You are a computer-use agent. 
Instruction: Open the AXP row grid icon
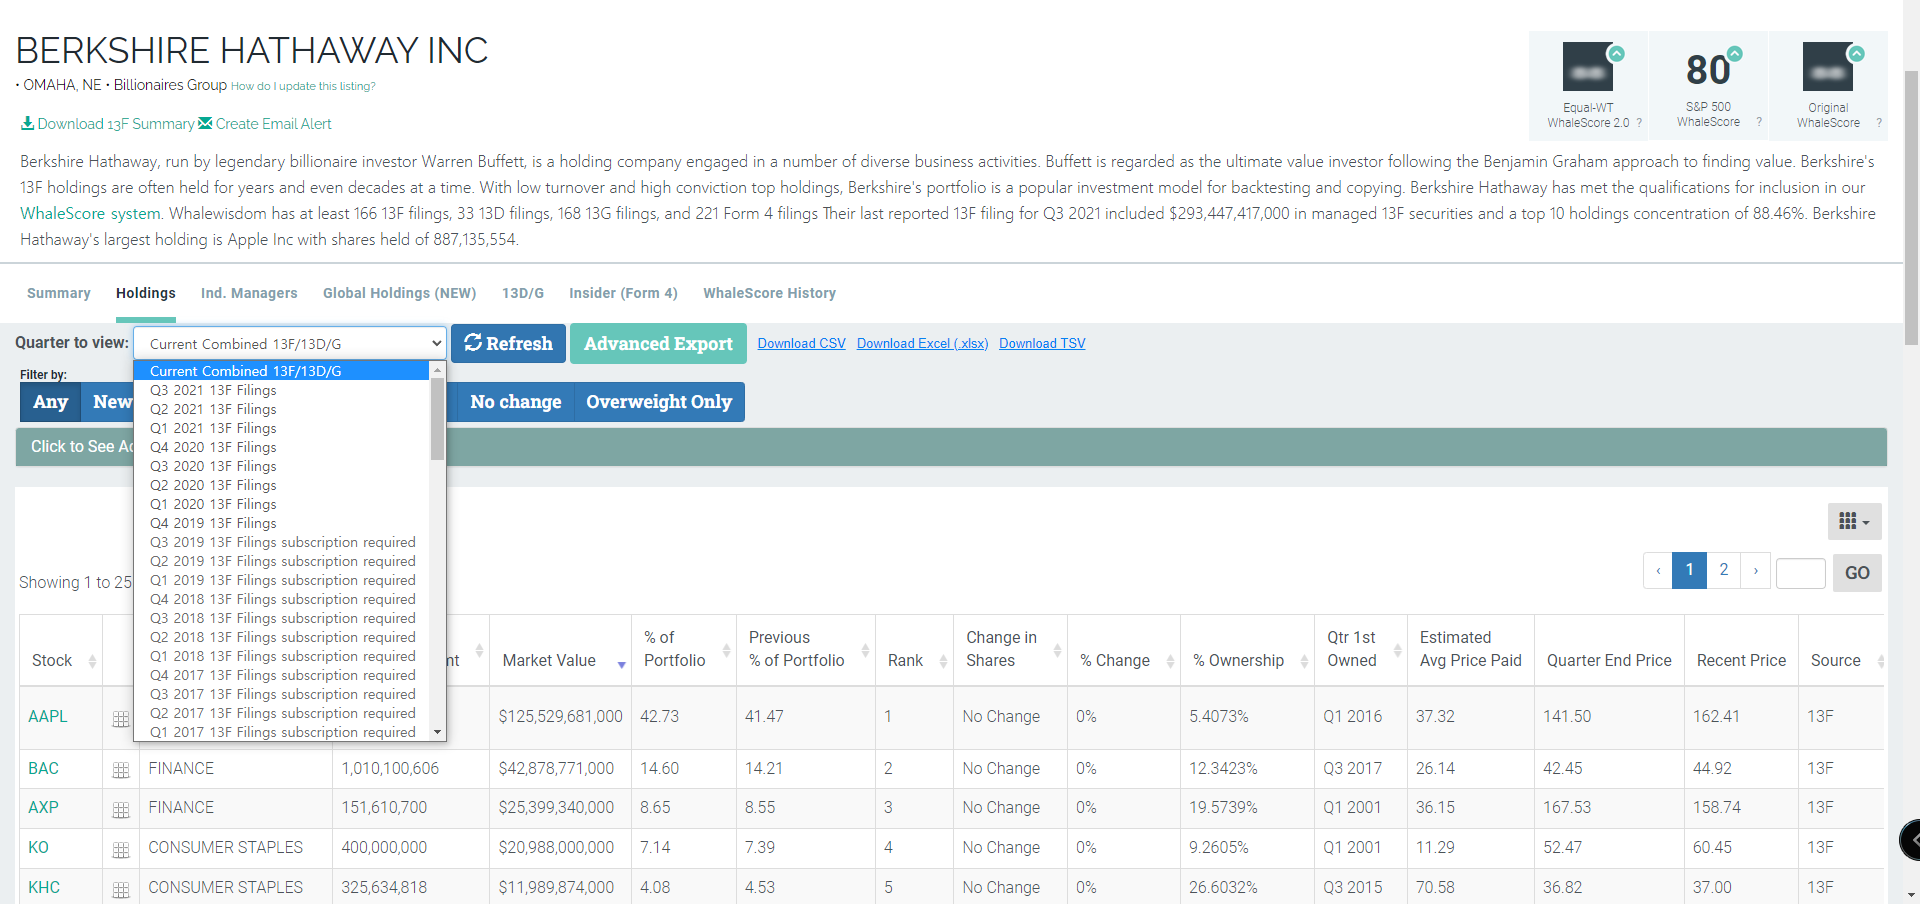(x=121, y=810)
